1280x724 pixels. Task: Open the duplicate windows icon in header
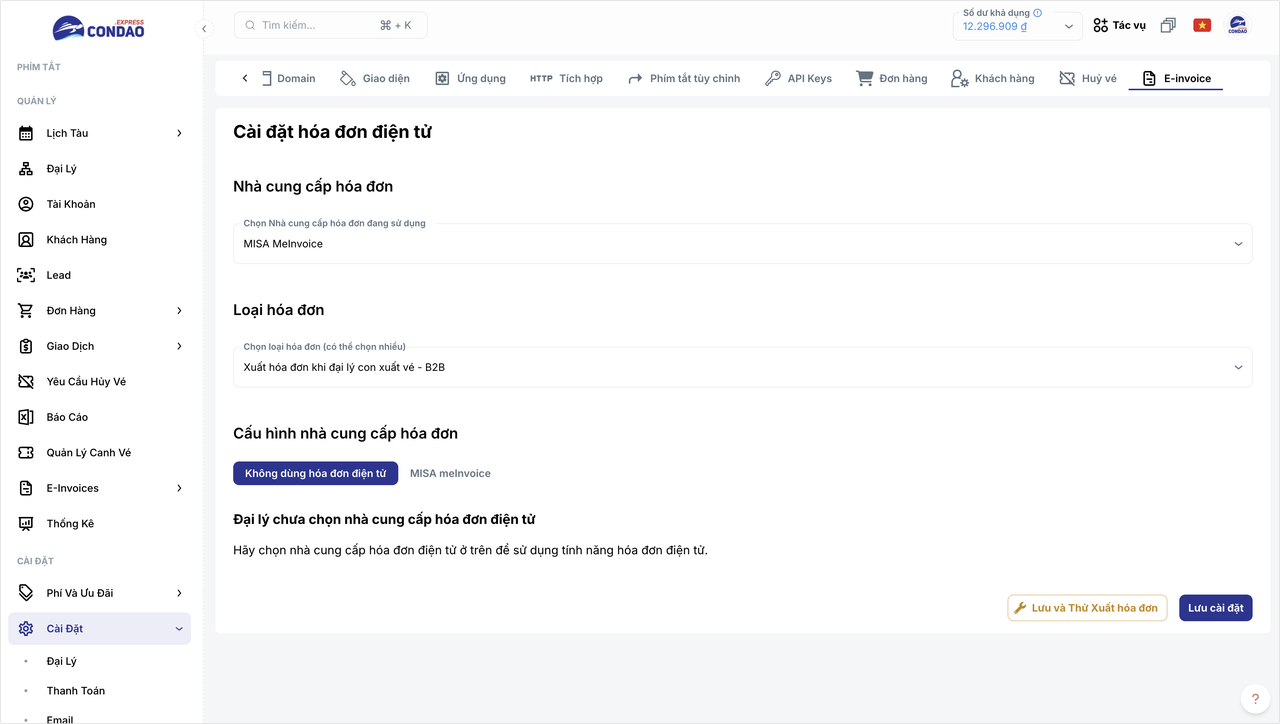tap(1168, 25)
